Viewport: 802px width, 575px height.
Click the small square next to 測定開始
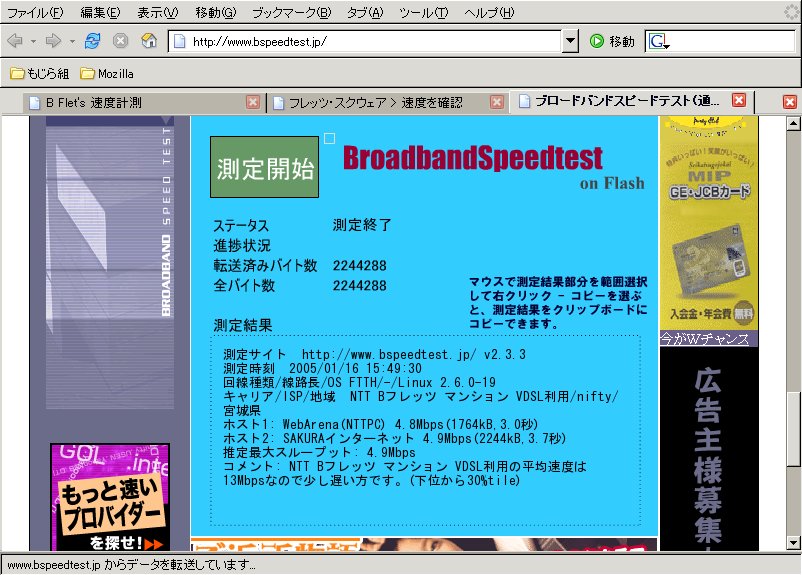coord(329,138)
